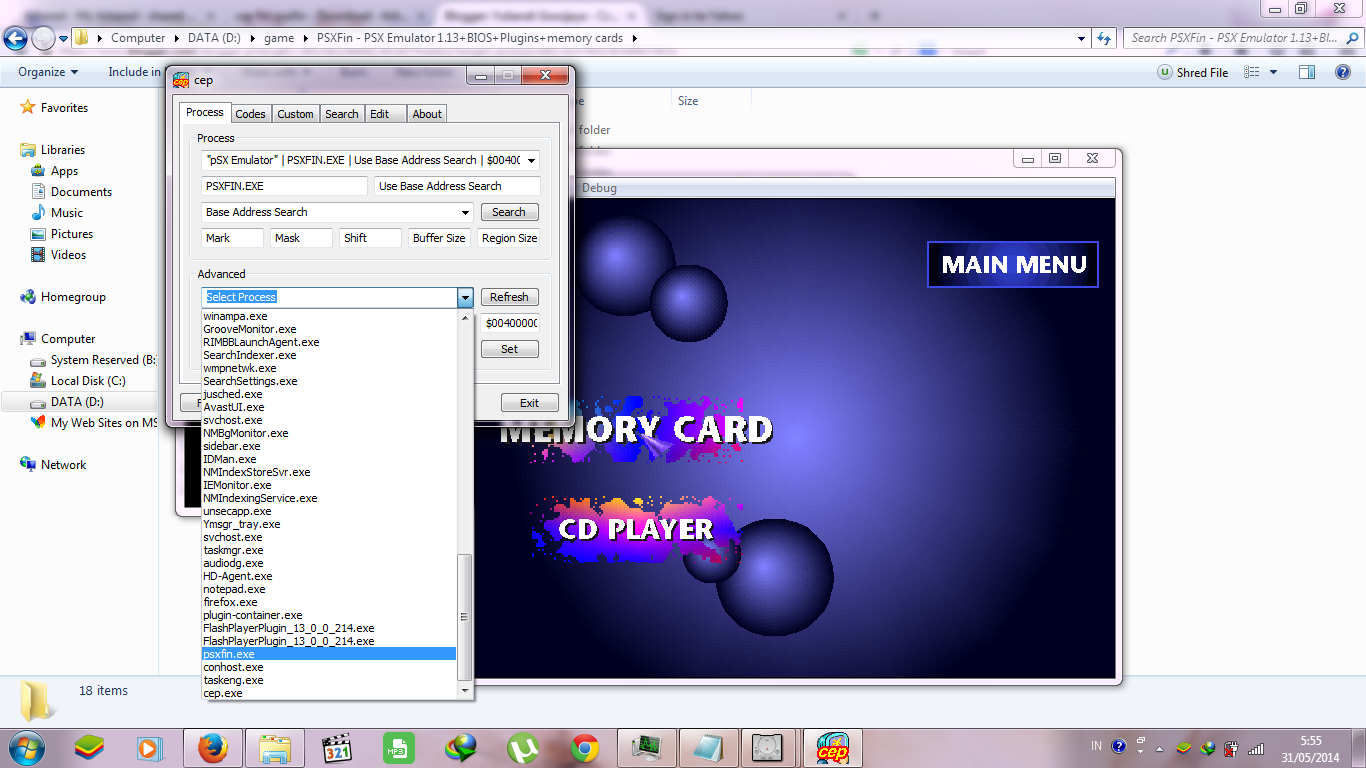Viewport: 1366px width, 768px height.
Task: Check network signal strength in system tray
Action: (x=1255, y=746)
